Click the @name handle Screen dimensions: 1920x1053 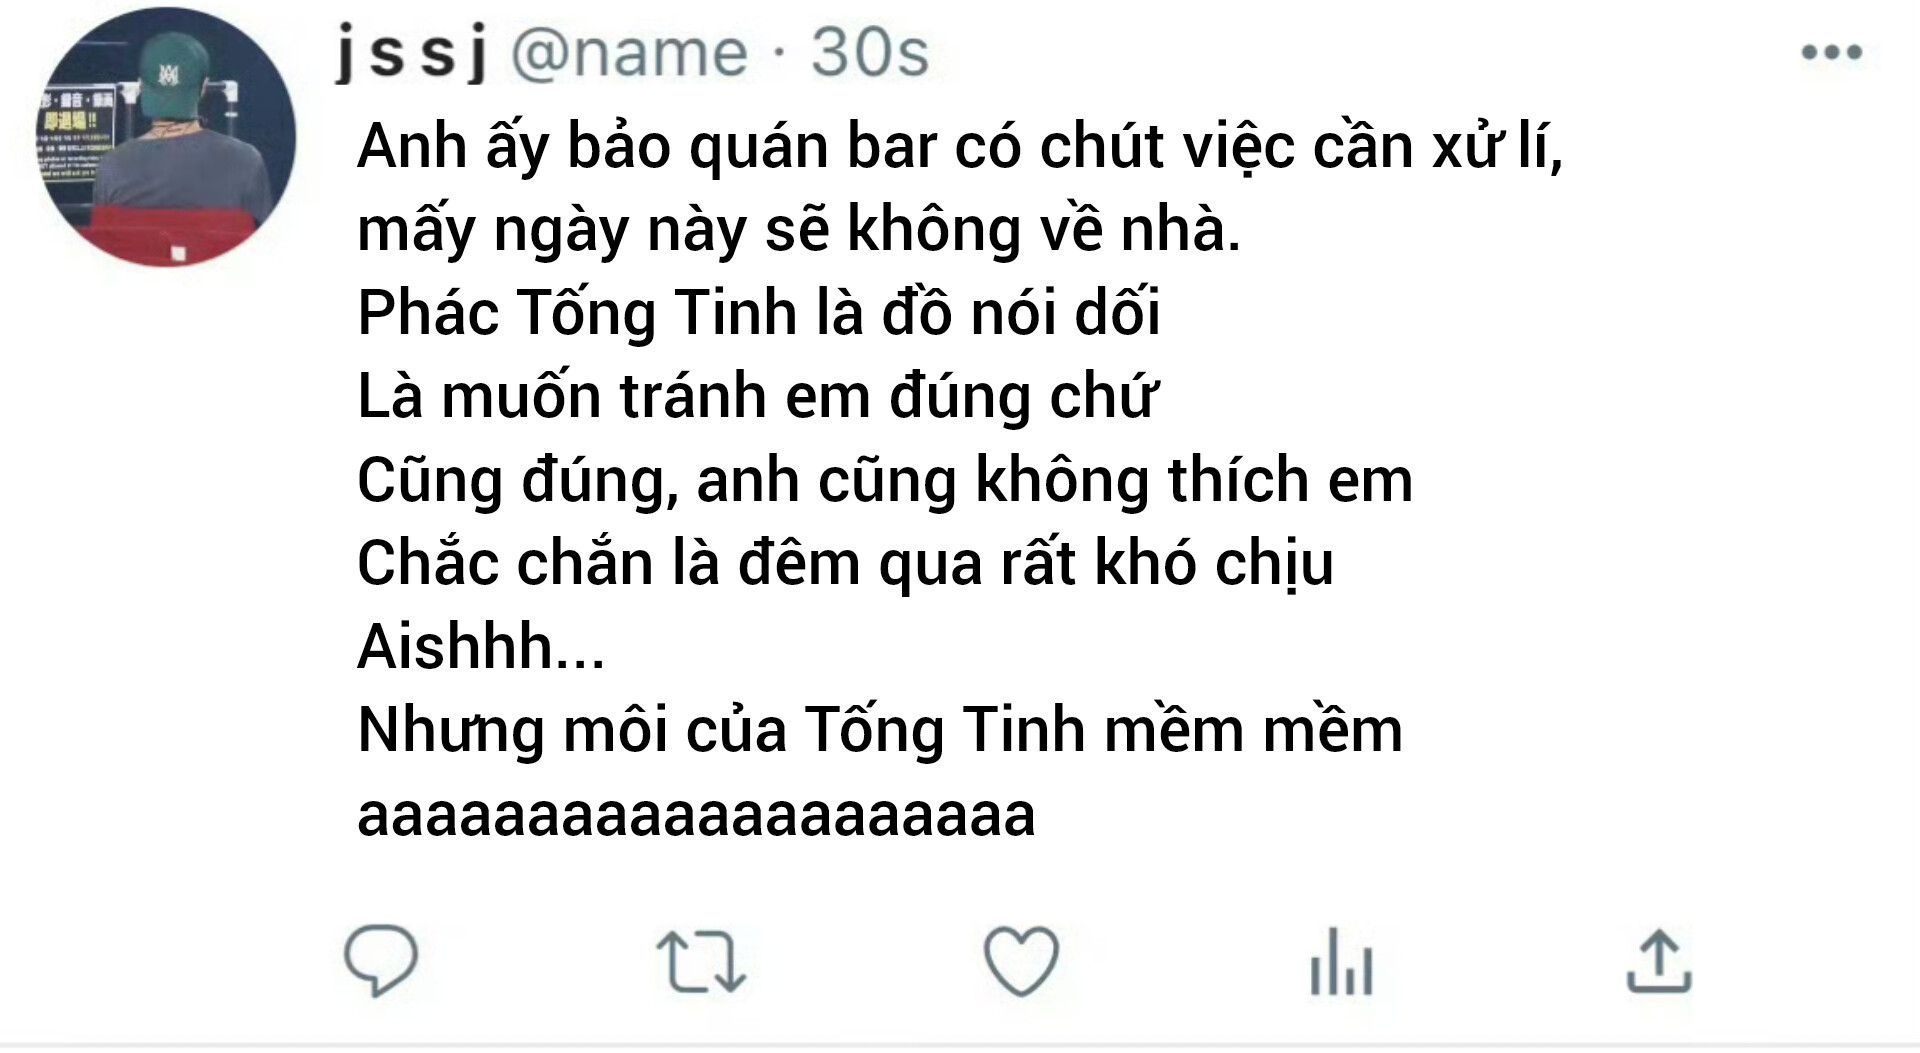(629, 53)
